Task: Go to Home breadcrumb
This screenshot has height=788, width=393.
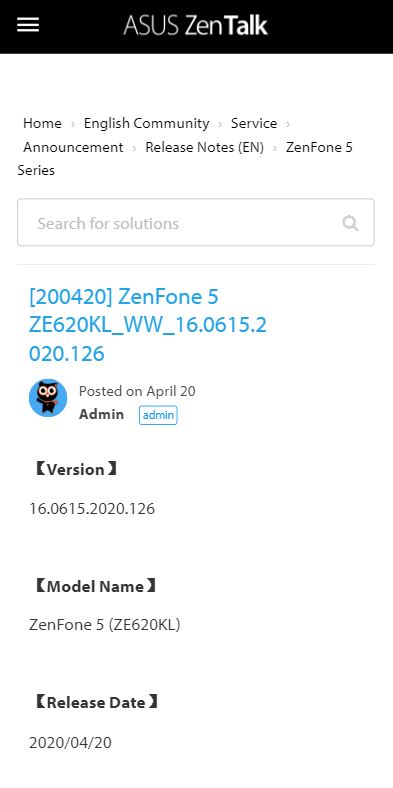Action: coord(42,123)
